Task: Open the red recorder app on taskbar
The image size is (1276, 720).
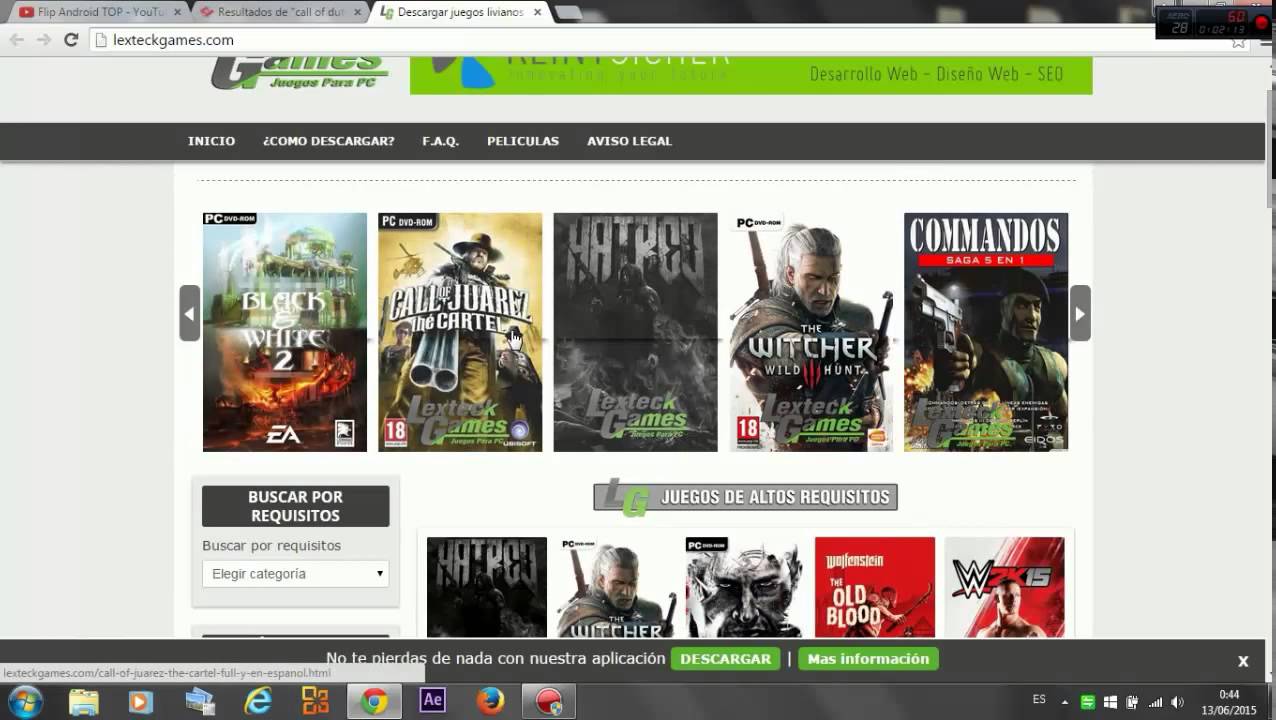Action: click(549, 702)
